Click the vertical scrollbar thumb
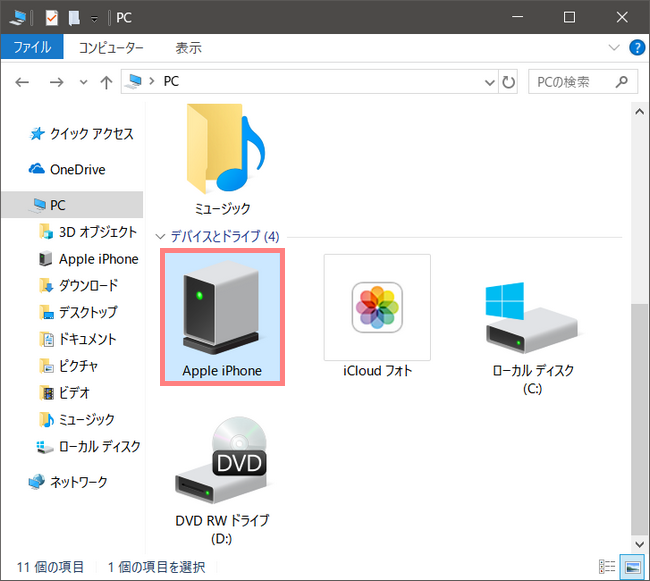 click(639, 419)
